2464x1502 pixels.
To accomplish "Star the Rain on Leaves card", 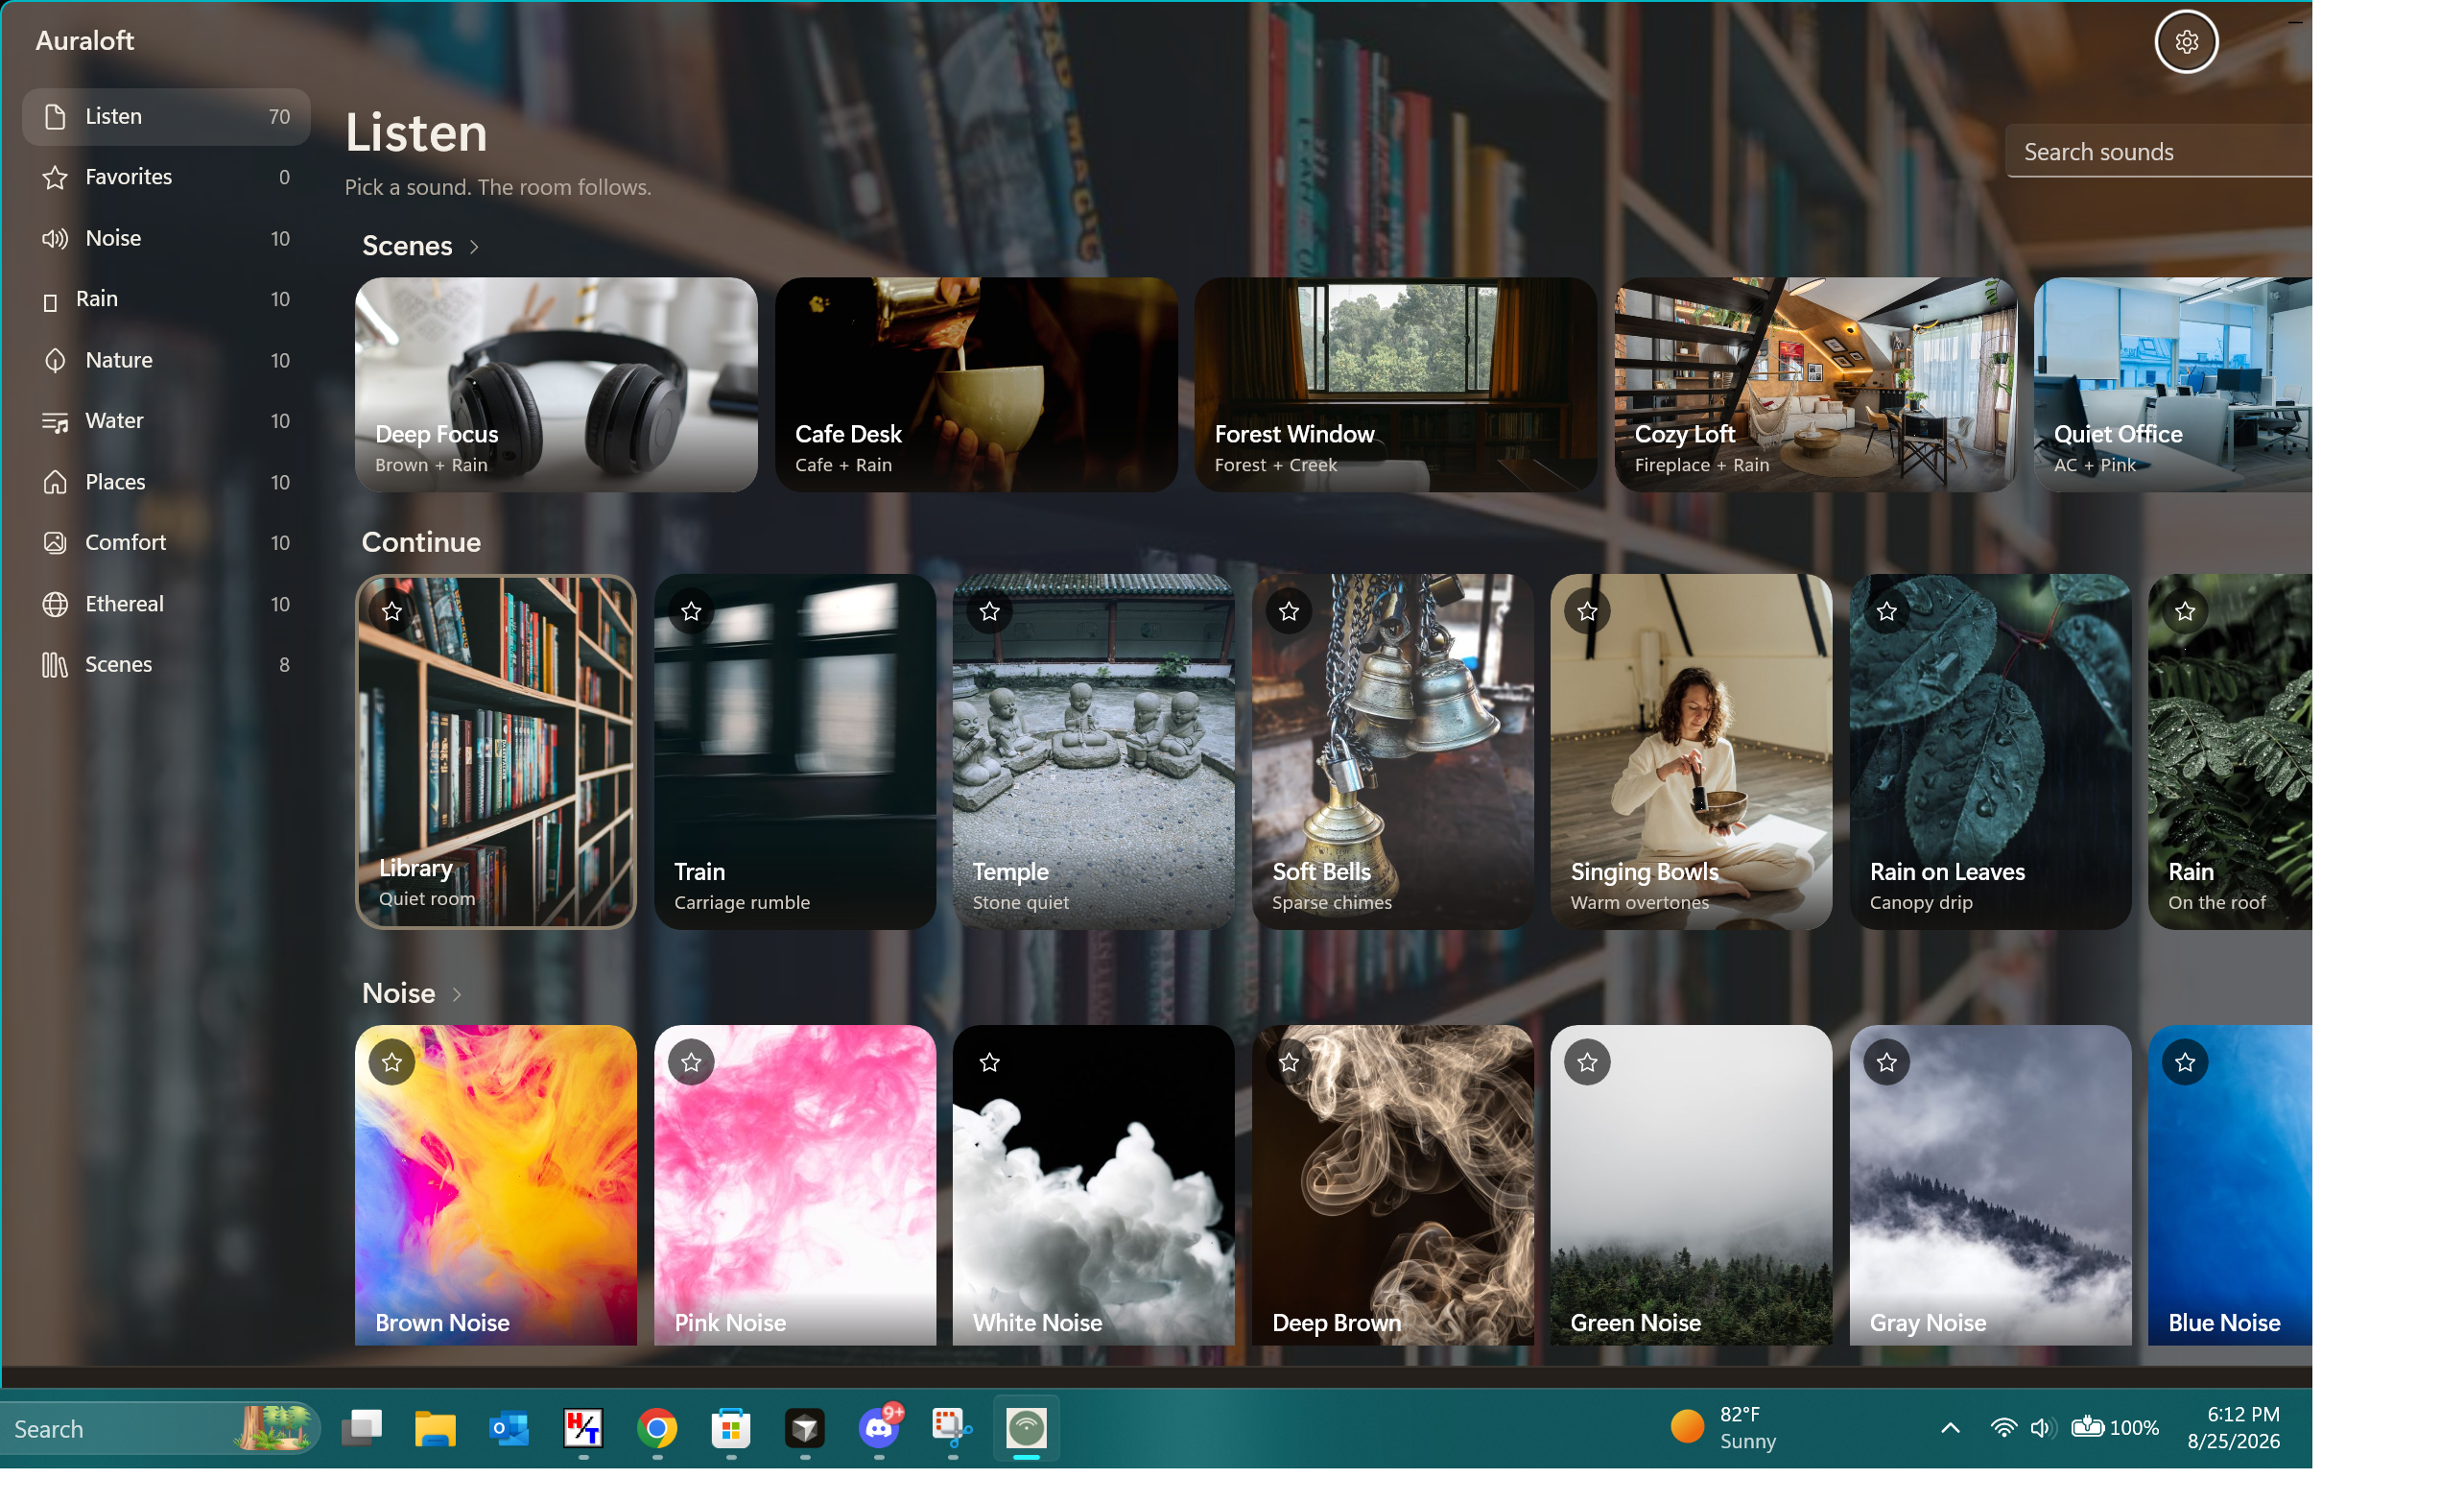I will [x=1886, y=611].
